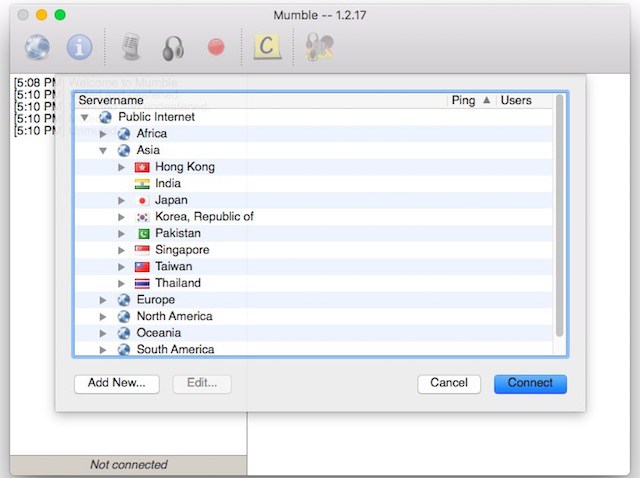Viewport: 640px width, 478px height.
Task: Select the Singapore text label
Action: click(x=182, y=250)
